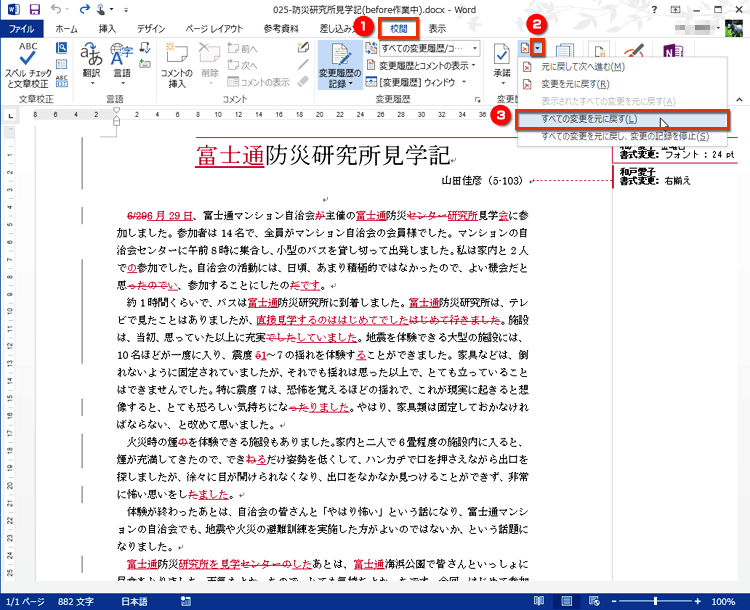
Task: Switch to the ホーム tab
Action: click(x=66, y=29)
